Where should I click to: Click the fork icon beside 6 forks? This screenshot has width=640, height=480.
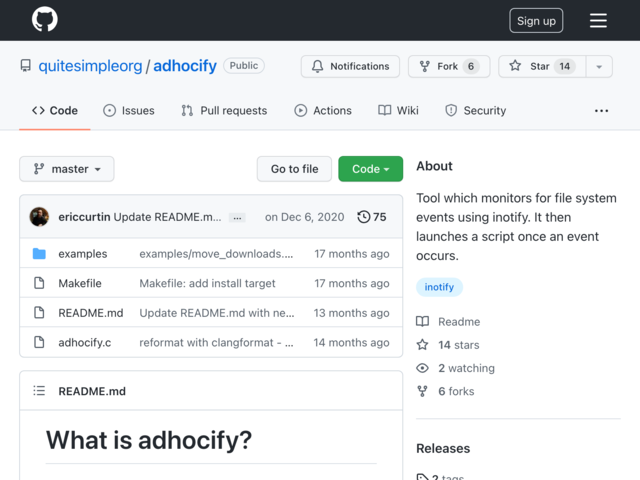(422, 391)
